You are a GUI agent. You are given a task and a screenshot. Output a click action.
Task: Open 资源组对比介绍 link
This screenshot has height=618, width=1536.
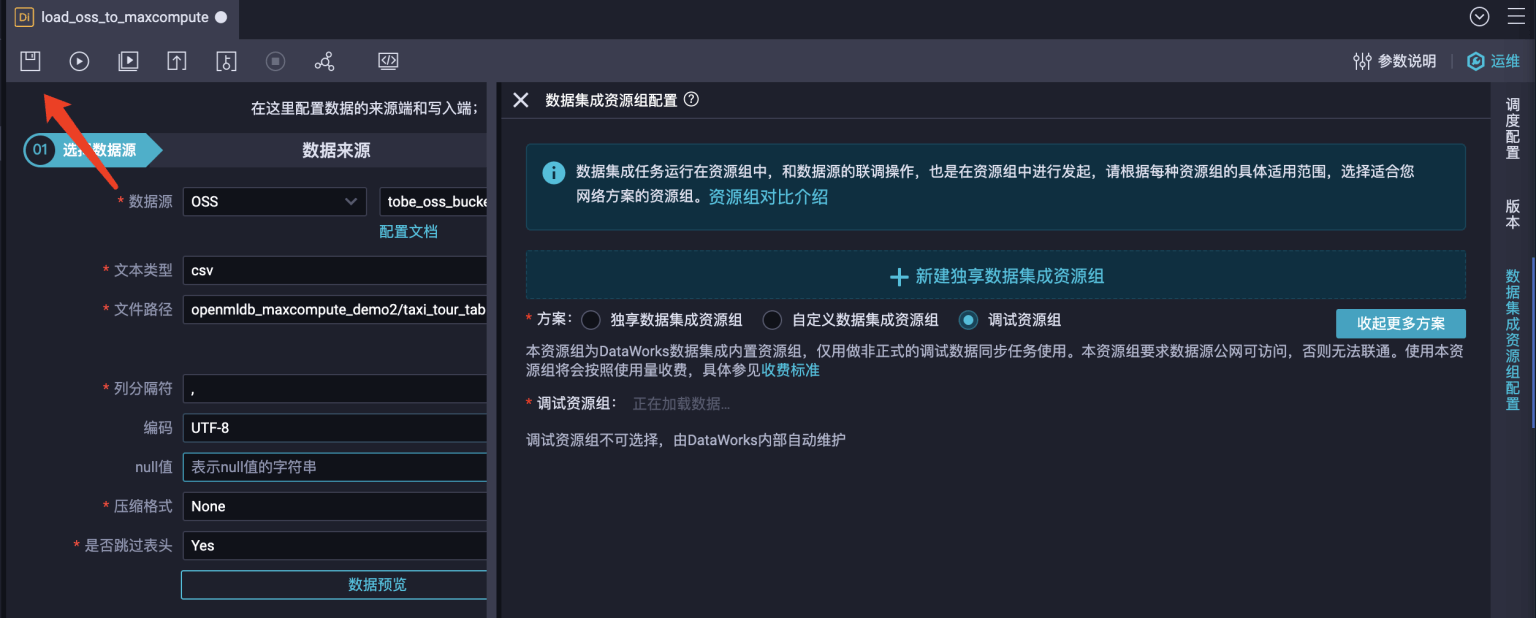click(768, 197)
